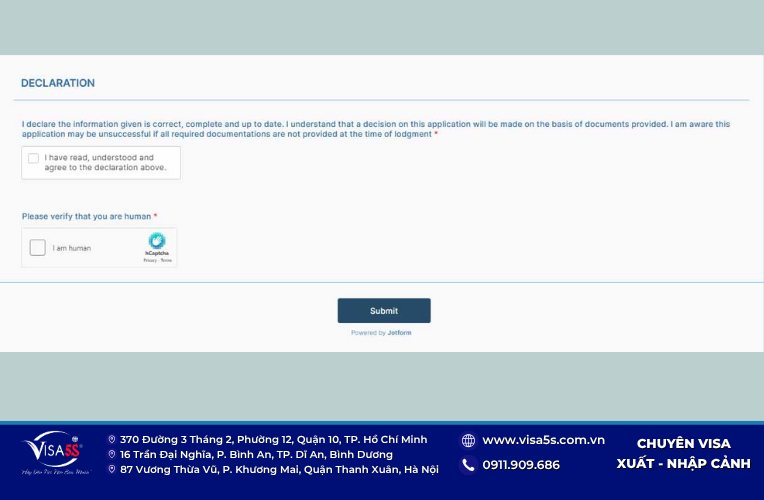Viewport: 764px width, 500px height.
Task: Open the hCaptcha Terms link
Action: pyautogui.click(x=166, y=260)
